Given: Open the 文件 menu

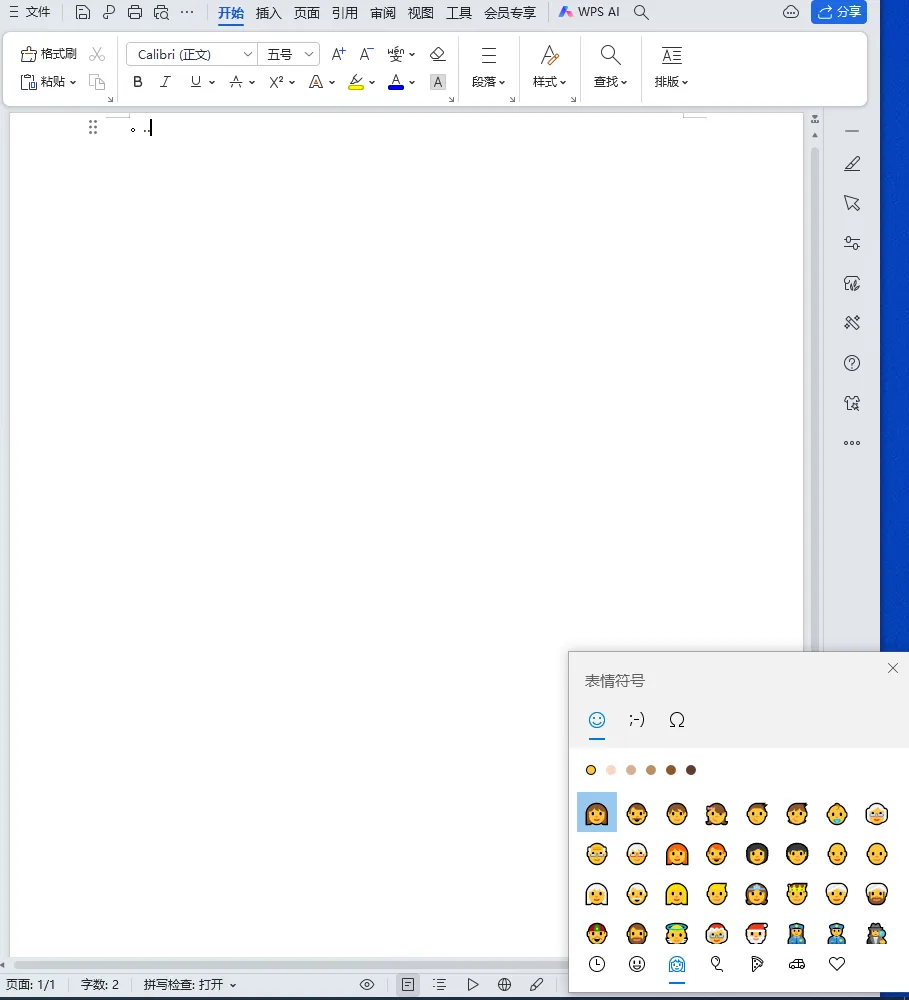Looking at the screenshot, I should pyautogui.click(x=30, y=12).
